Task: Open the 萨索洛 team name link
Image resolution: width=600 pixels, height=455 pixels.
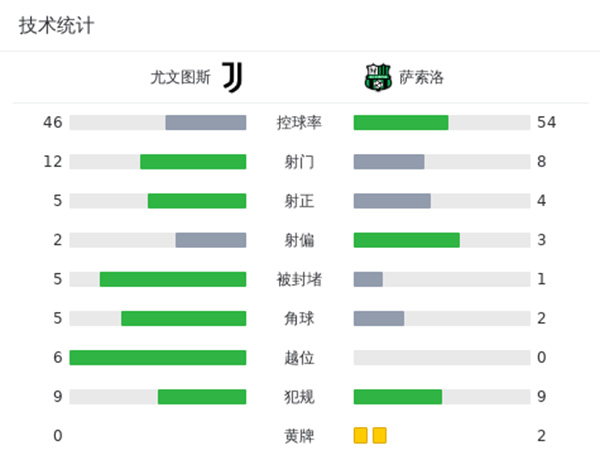Action: tap(421, 77)
